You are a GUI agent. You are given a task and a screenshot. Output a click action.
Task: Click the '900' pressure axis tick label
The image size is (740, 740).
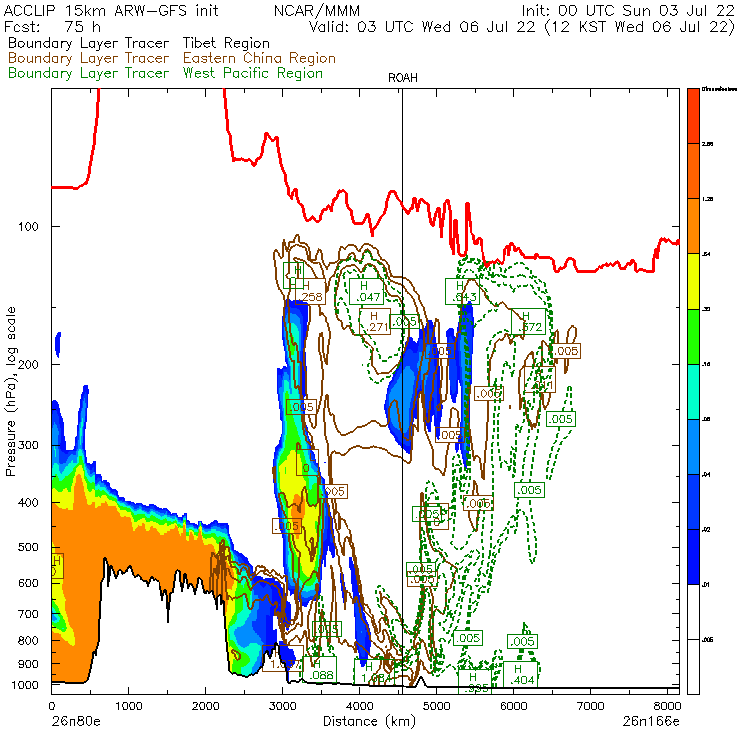tap(28, 664)
